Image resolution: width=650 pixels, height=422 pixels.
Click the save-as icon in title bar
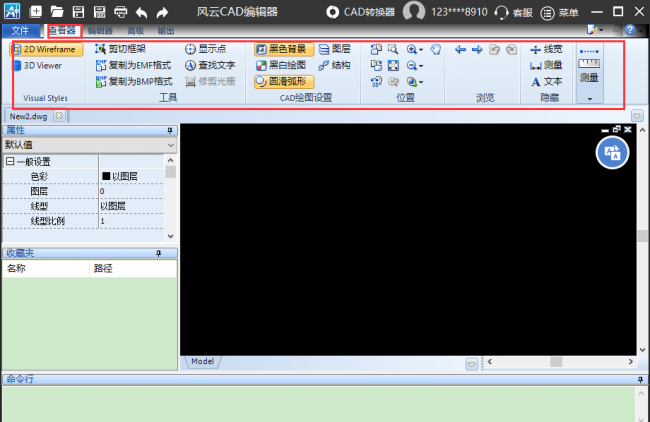[x=99, y=12]
